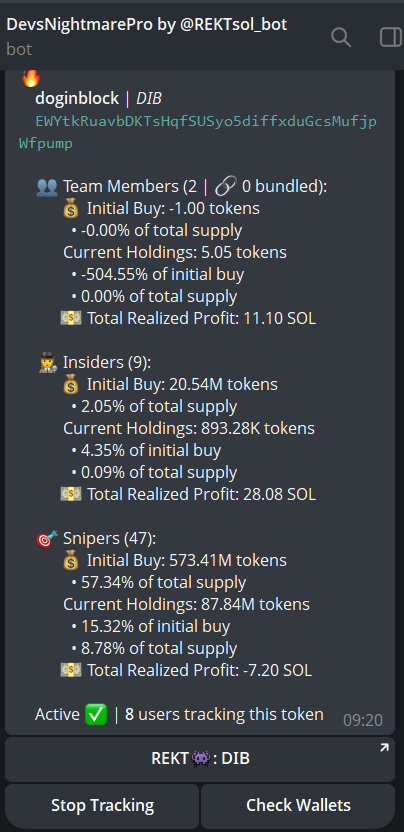Click the fire emoji above doginblock
The image size is (404, 832).
click(31, 77)
